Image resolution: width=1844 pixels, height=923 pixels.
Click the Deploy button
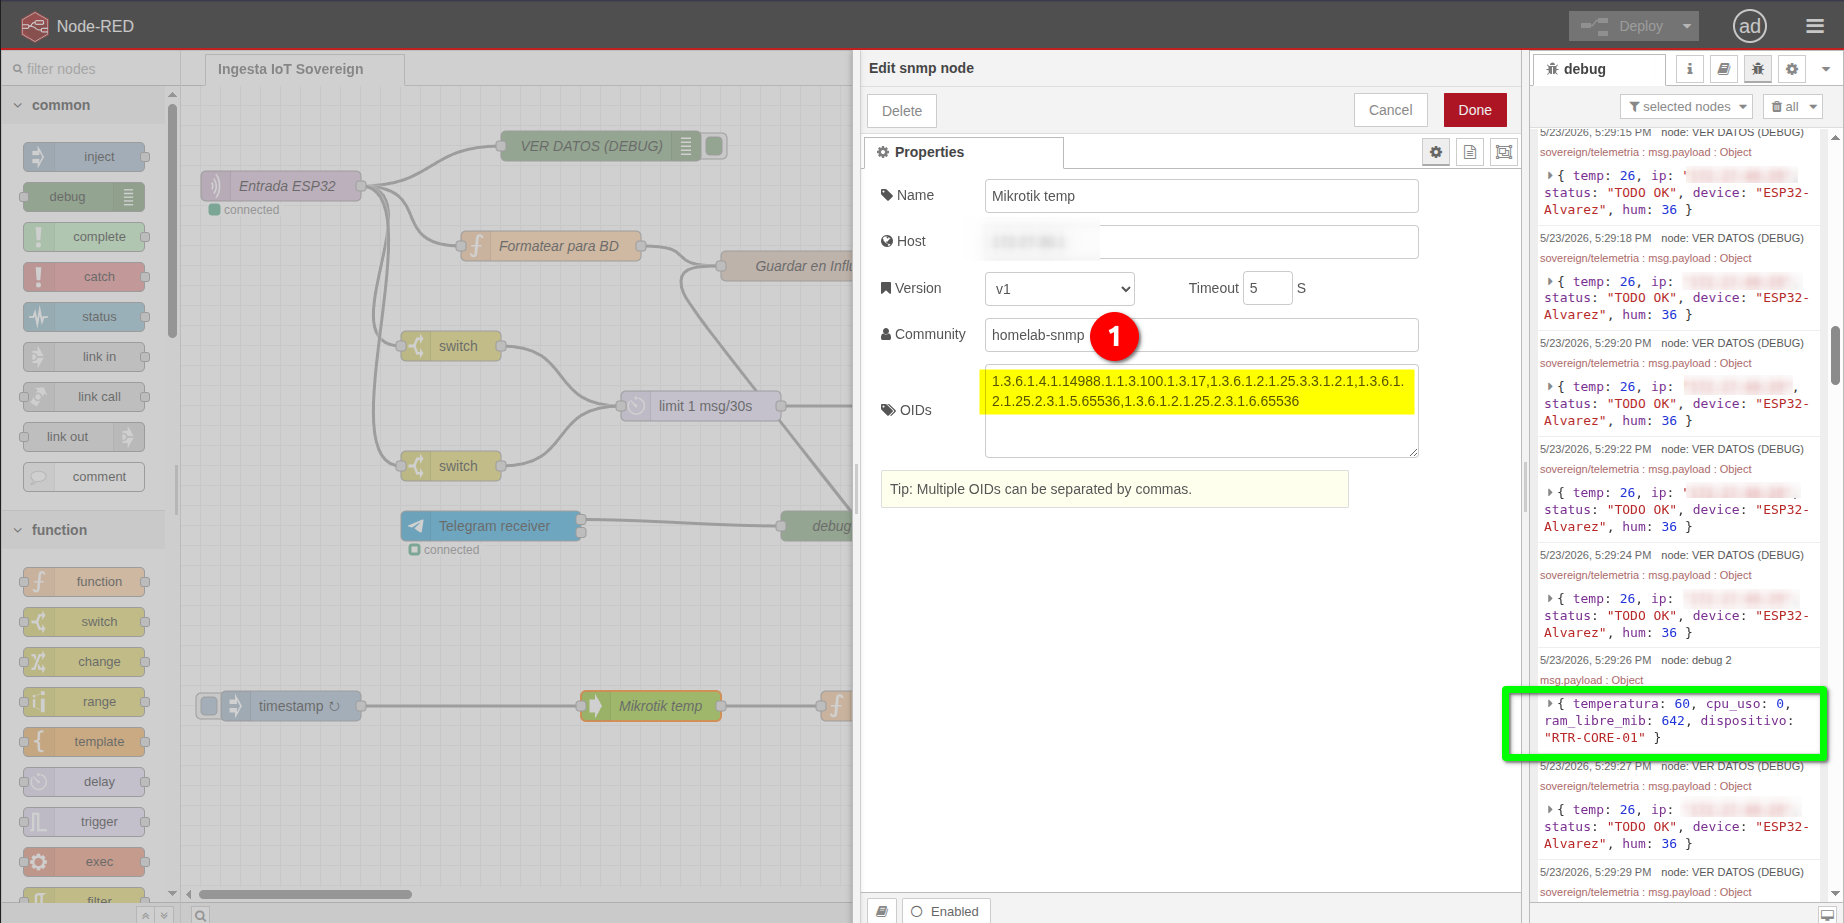[x=1622, y=26]
